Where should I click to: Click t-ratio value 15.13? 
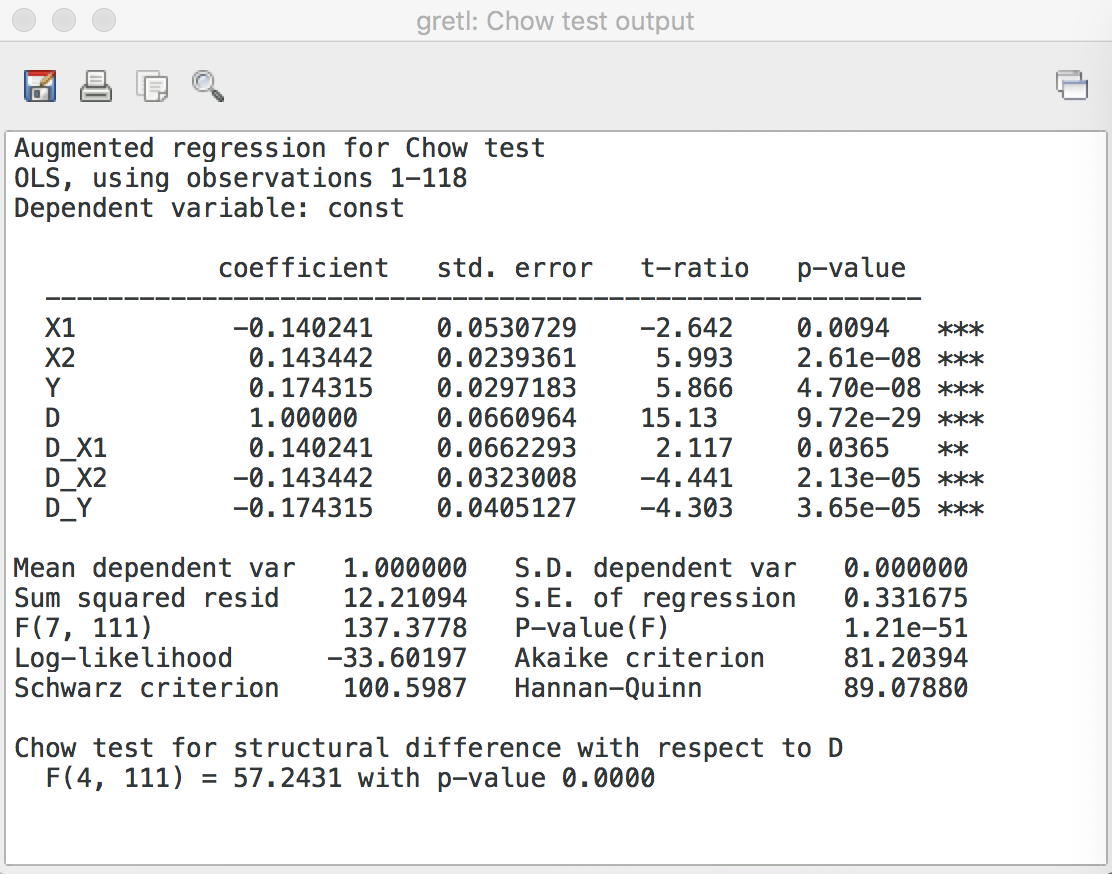[679, 418]
